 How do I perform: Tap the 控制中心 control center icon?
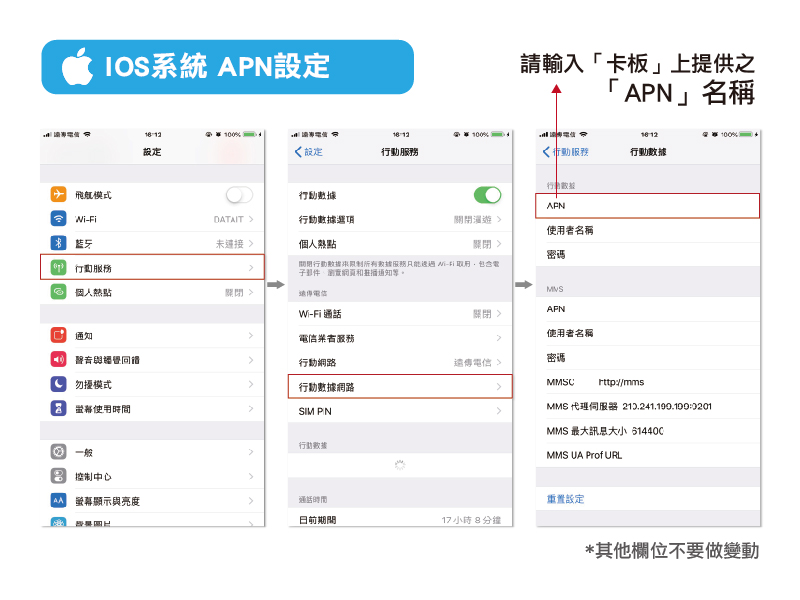pyautogui.click(x=58, y=476)
